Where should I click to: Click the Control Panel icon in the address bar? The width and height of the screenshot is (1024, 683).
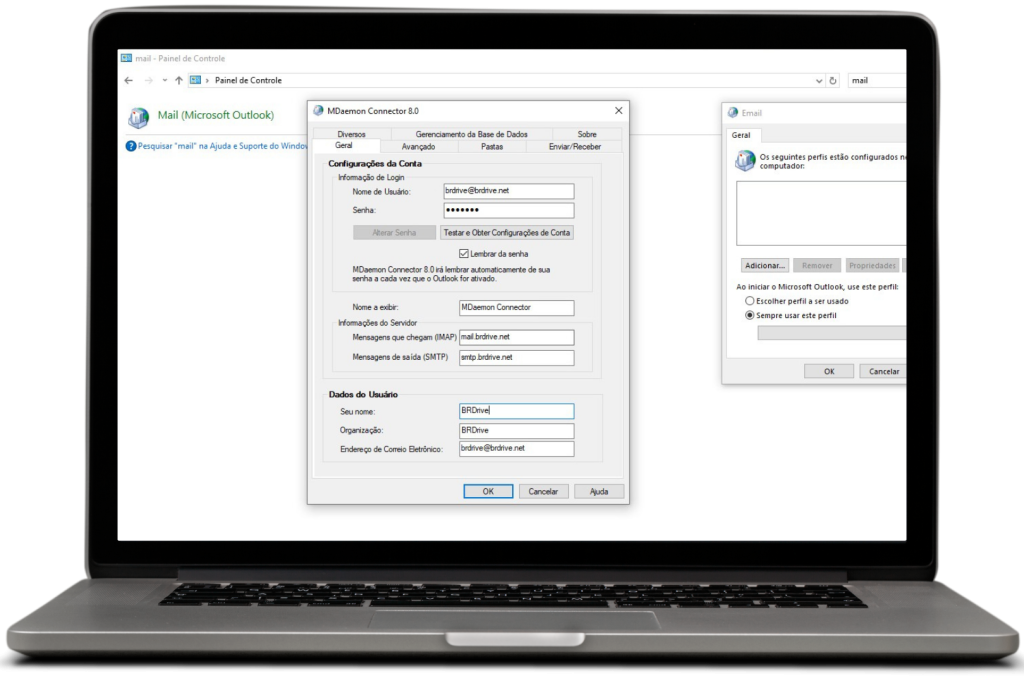[195, 80]
